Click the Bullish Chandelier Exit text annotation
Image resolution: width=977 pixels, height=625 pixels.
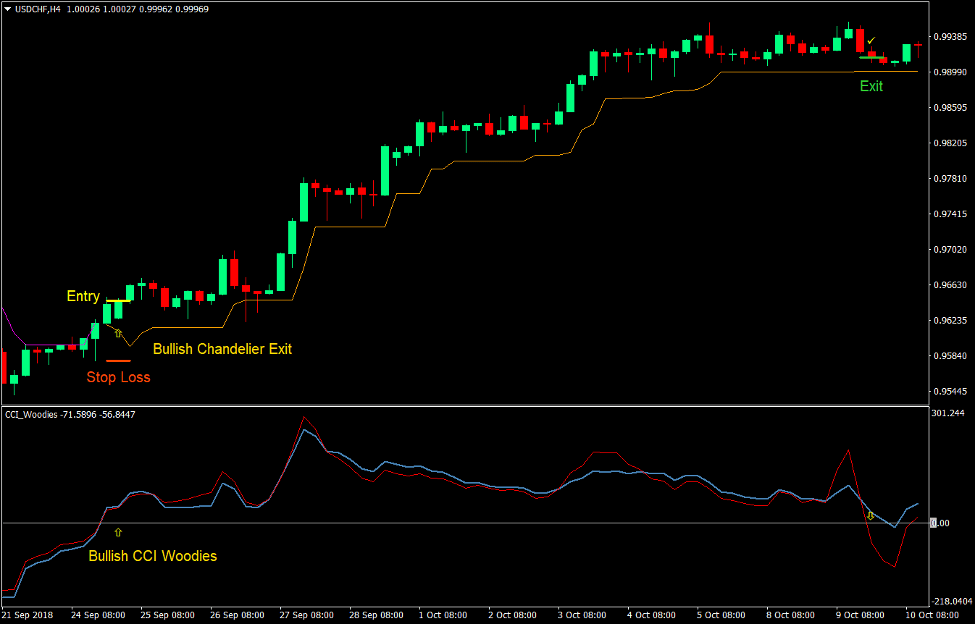pyautogui.click(x=222, y=349)
